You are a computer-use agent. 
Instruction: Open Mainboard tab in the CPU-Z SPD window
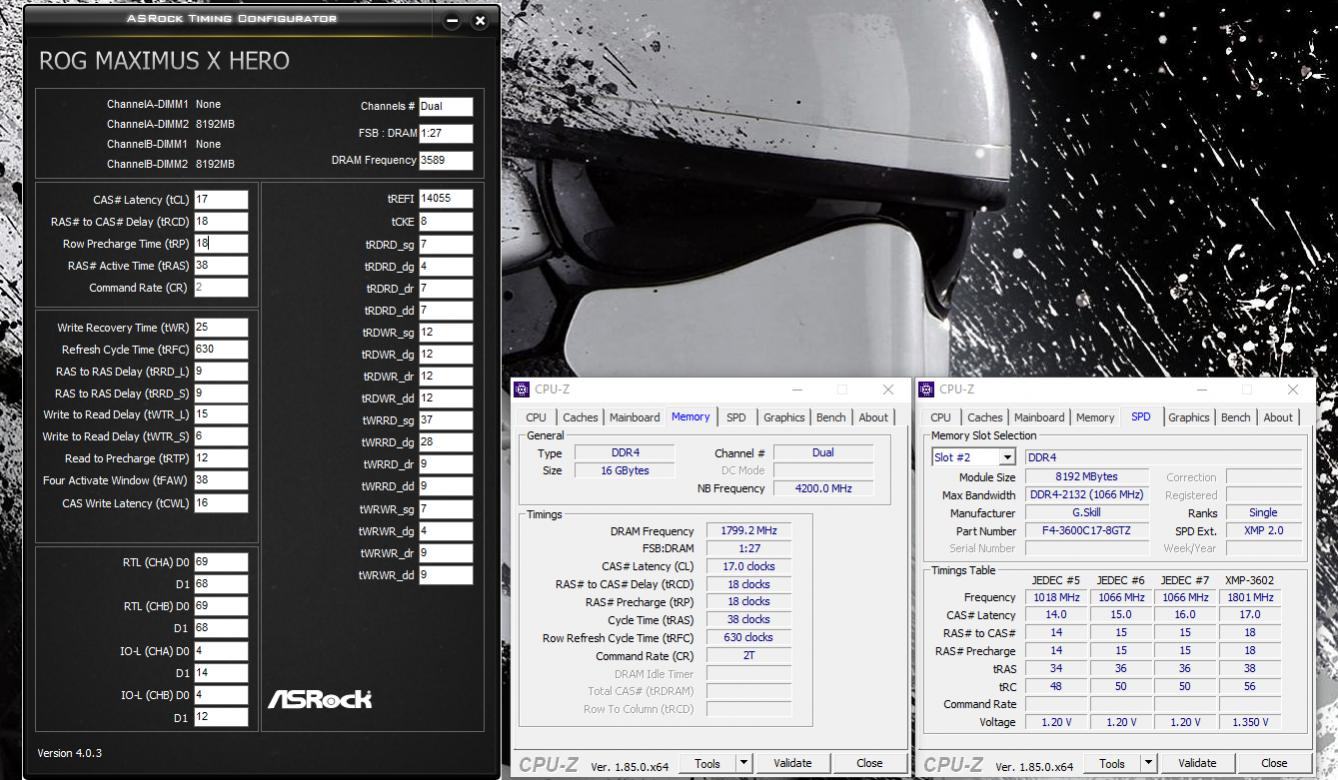point(1040,417)
